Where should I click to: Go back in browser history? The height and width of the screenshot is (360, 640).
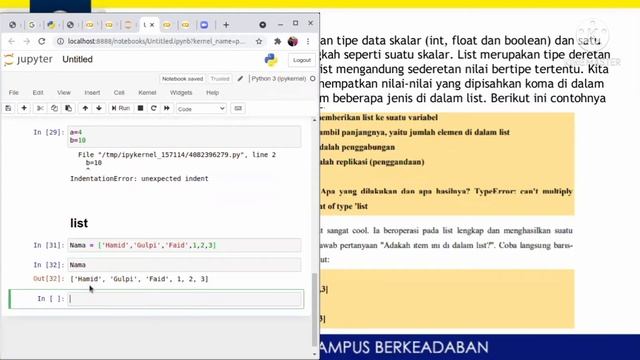coord(11,41)
